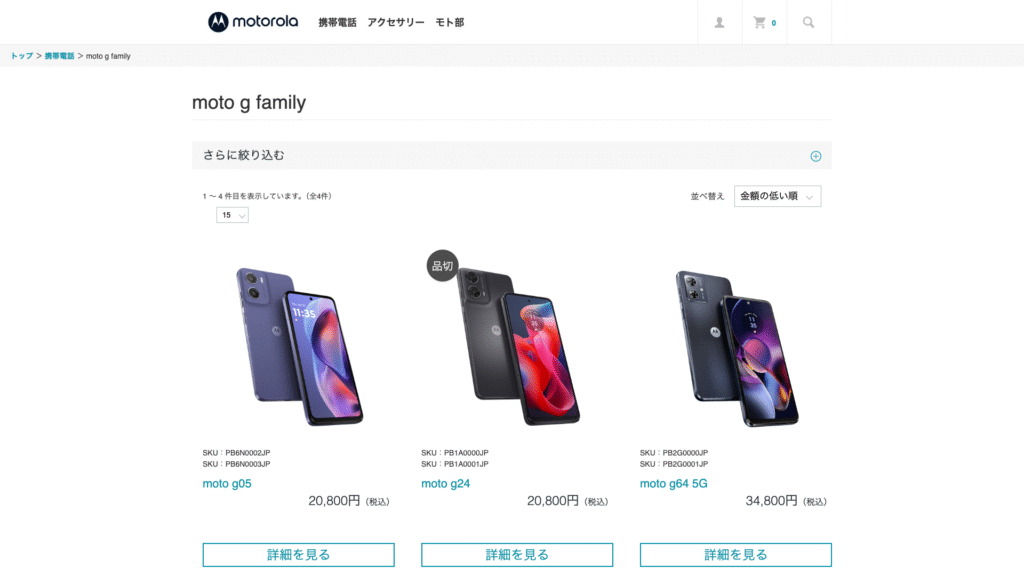Click 詳細を見る button for moto g24
Viewport: 1024px width, 576px height.
click(517, 554)
